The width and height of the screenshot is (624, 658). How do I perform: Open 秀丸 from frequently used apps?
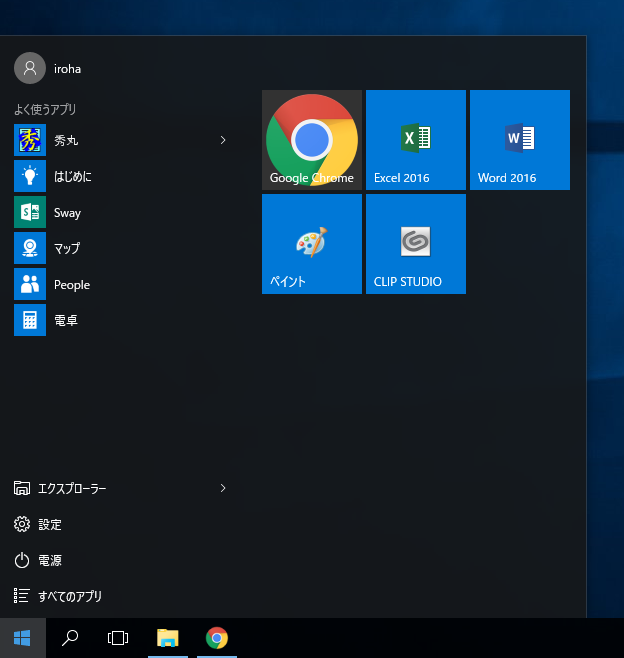[67, 141]
